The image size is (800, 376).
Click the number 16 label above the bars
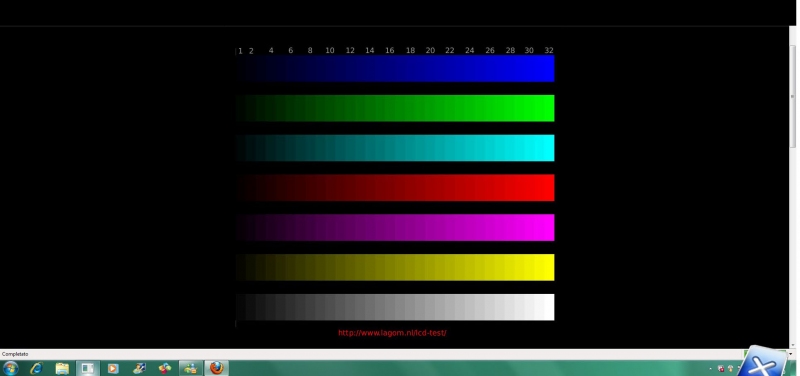tap(390, 51)
